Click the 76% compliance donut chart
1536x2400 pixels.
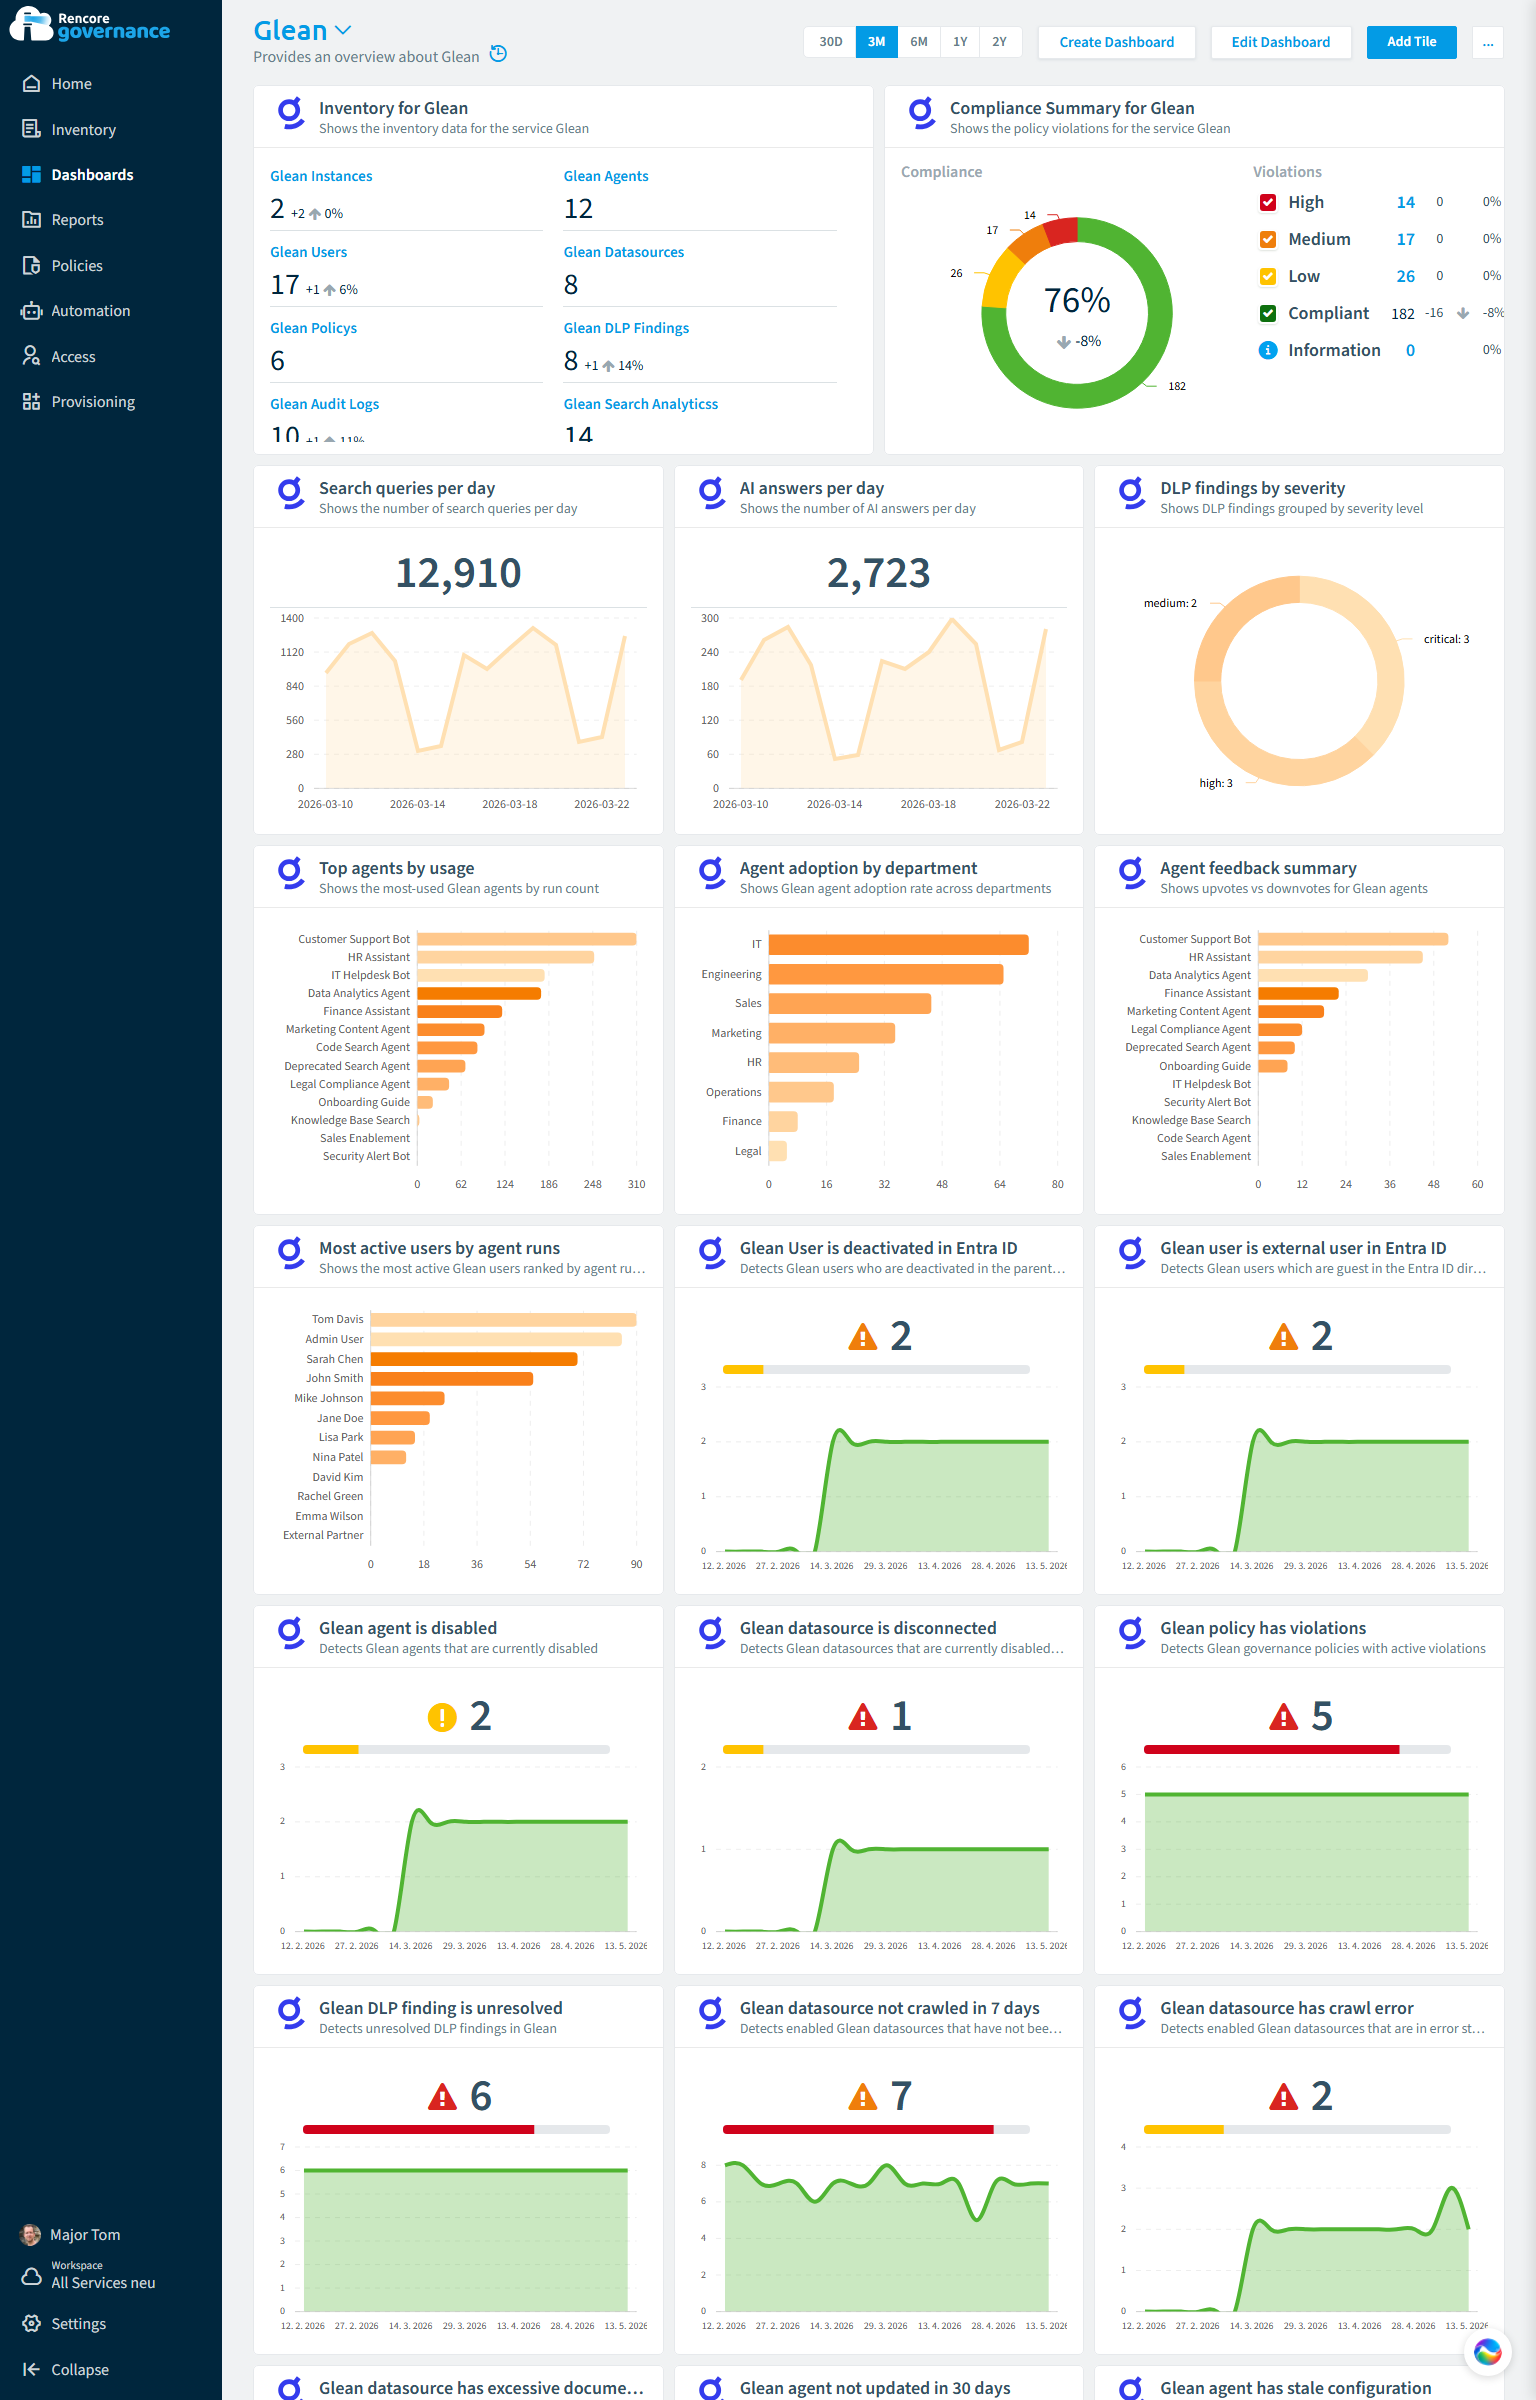(1077, 312)
